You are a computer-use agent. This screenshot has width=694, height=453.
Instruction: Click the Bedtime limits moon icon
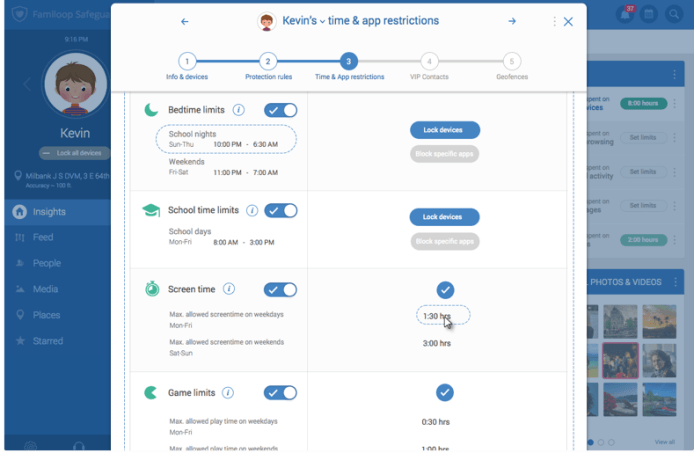point(151,110)
